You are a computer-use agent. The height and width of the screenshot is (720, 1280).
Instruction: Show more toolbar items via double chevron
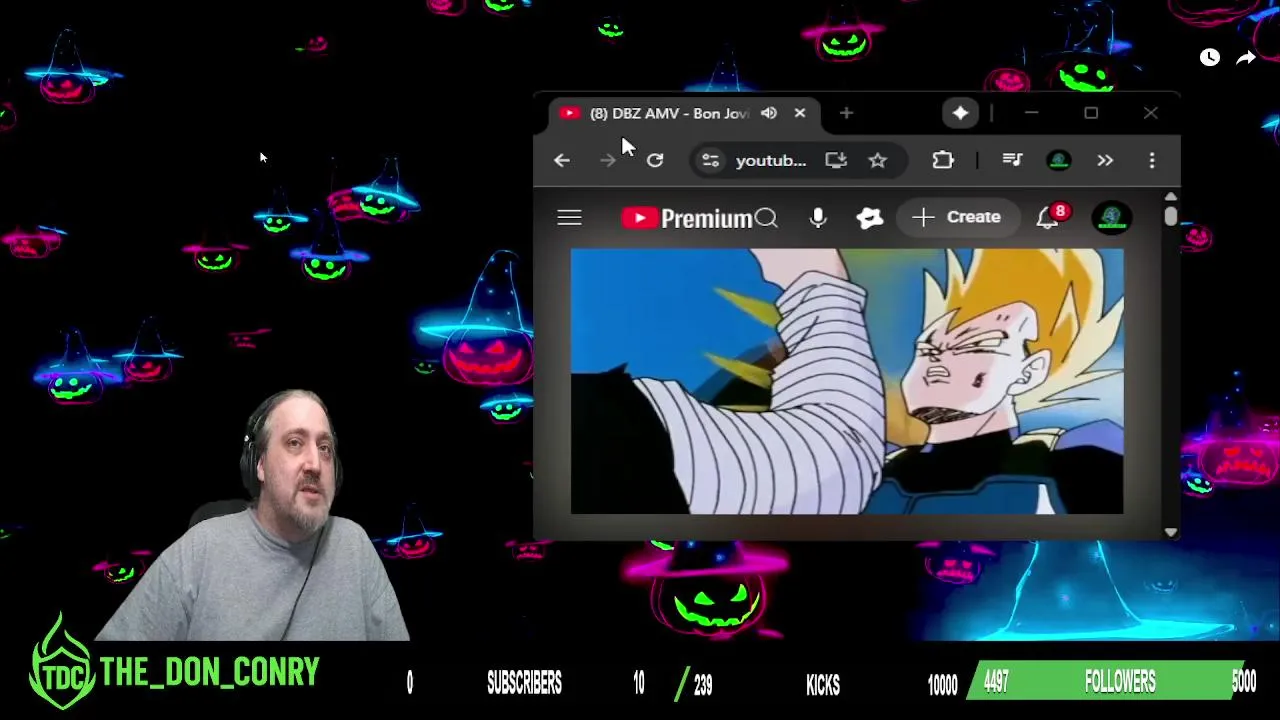click(x=1105, y=160)
